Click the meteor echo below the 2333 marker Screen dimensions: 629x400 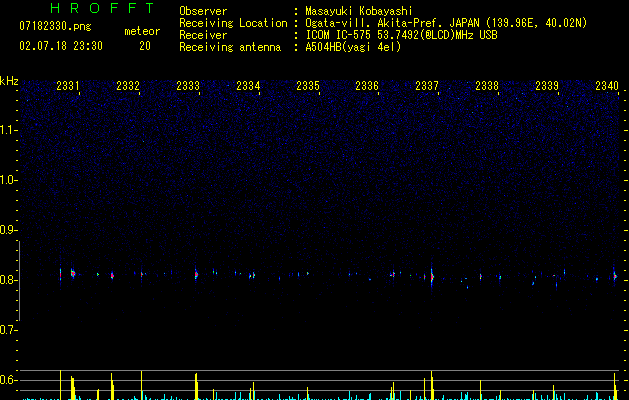[196, 275]
